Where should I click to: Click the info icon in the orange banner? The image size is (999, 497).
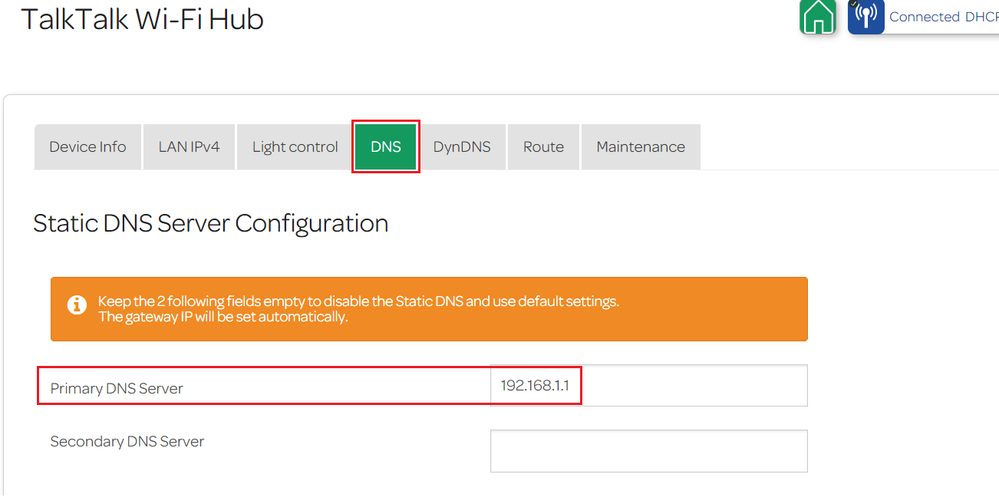point(76,305)
